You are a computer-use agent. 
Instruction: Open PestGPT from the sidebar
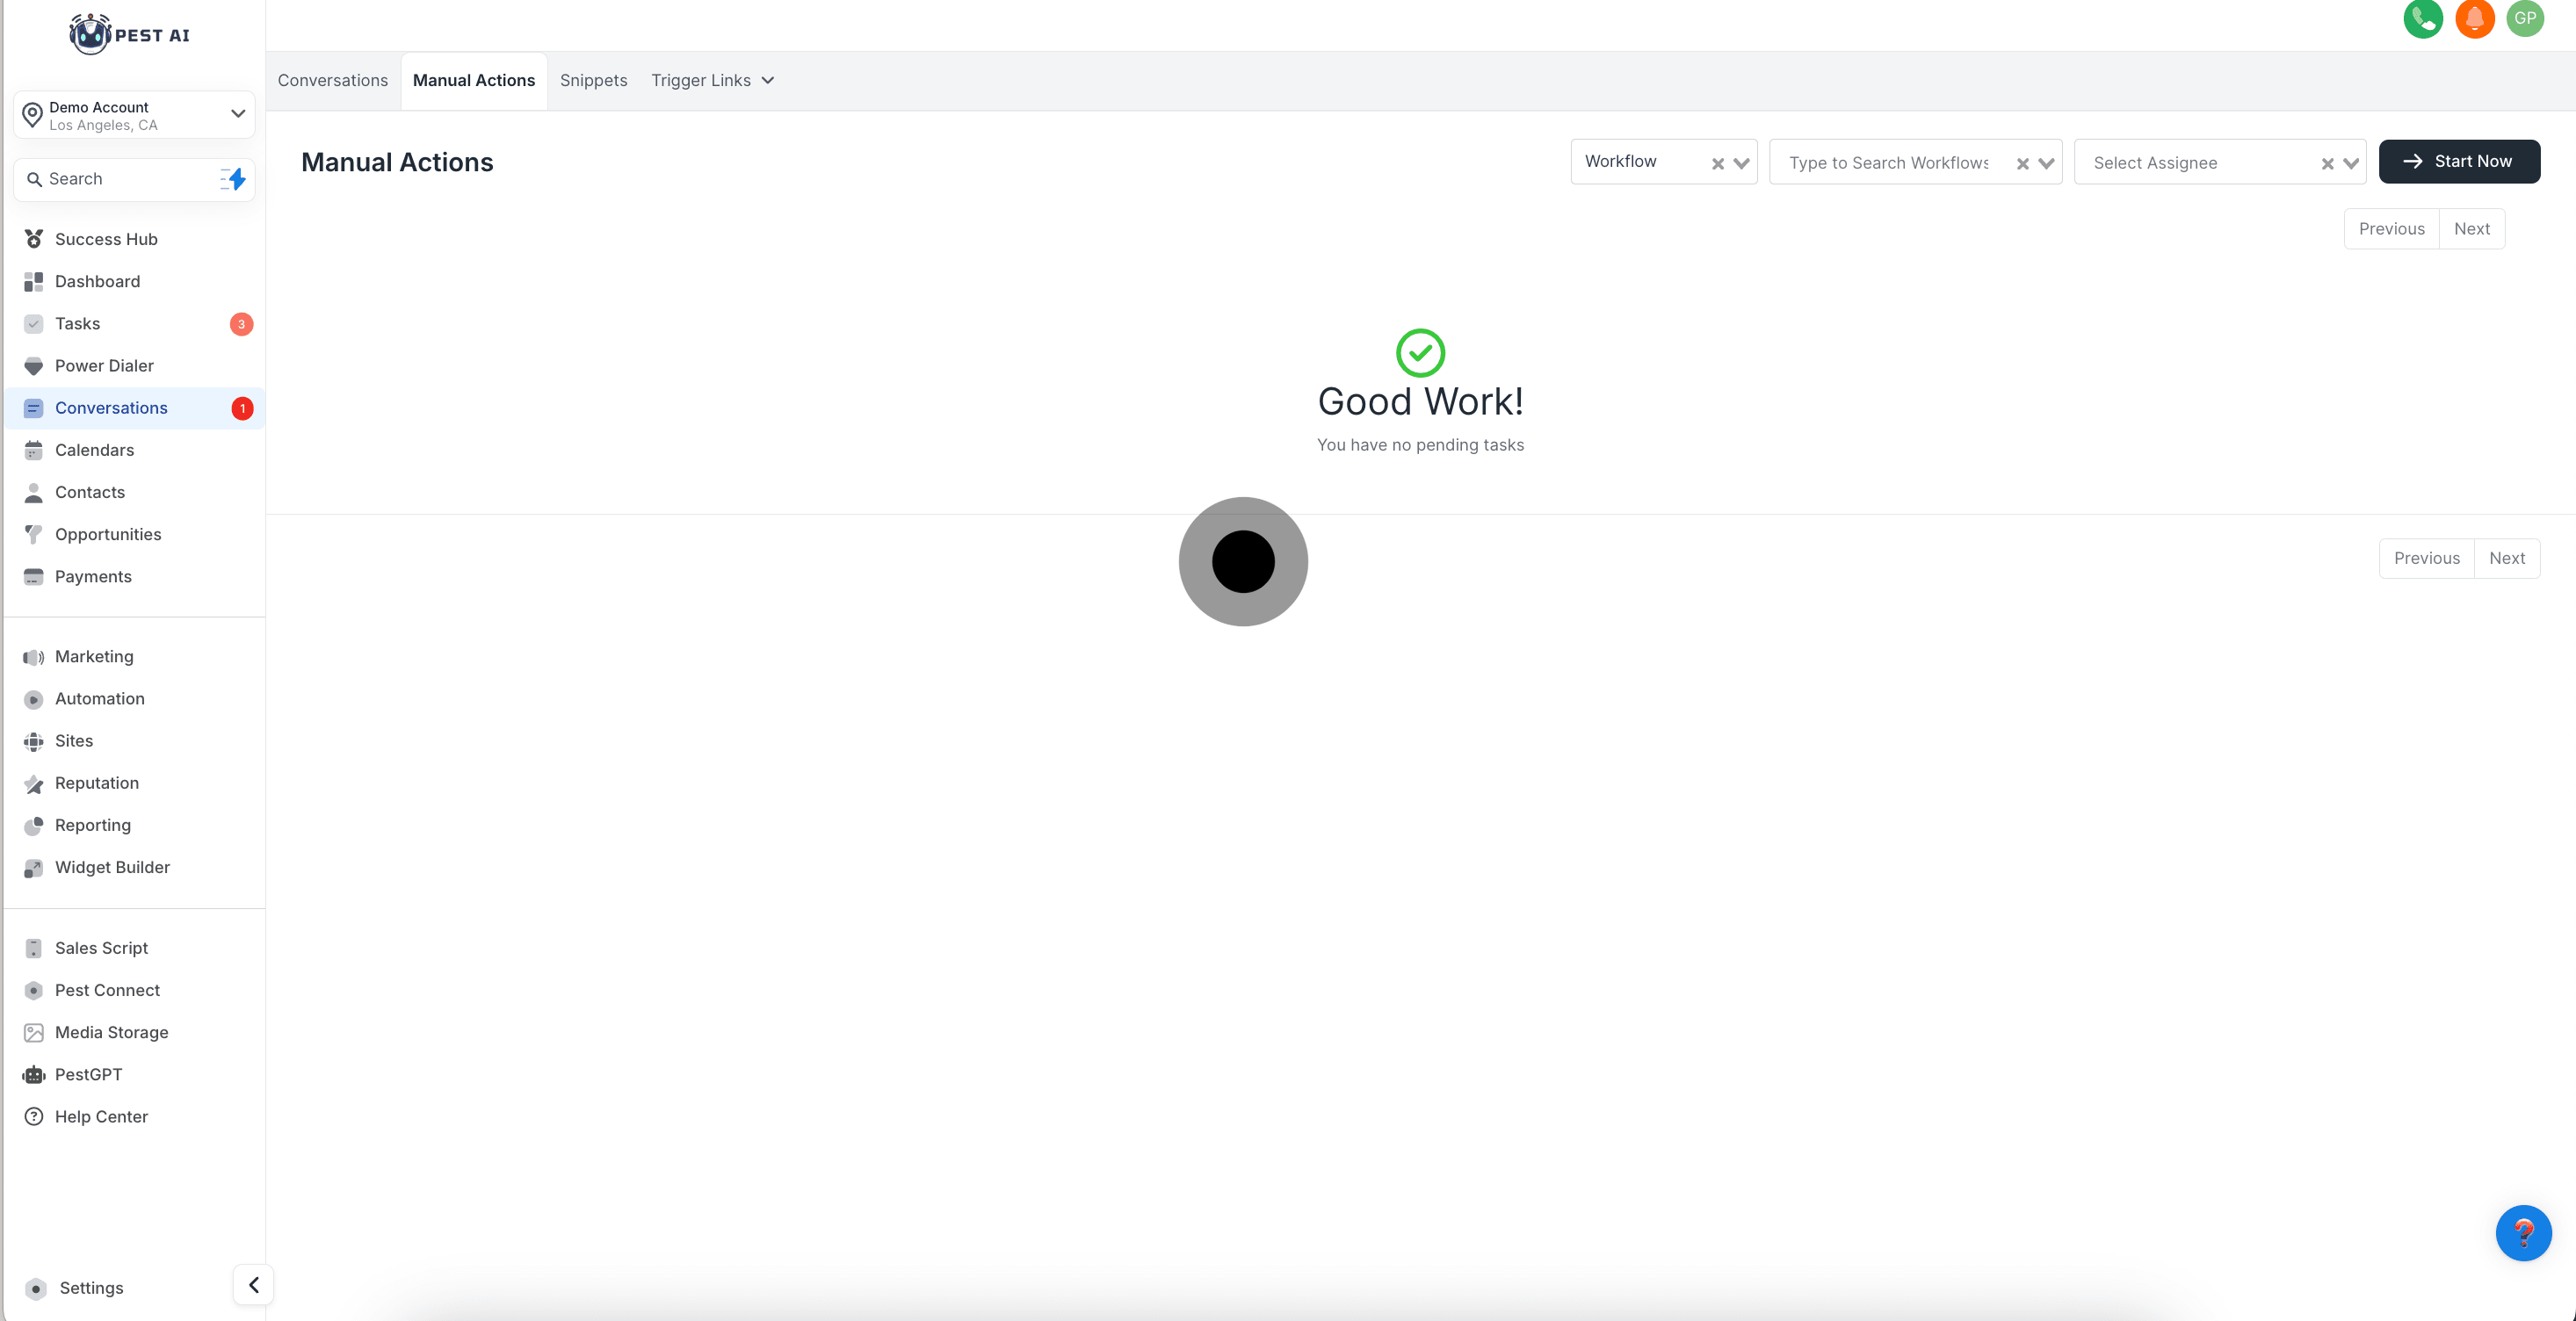[88, 1074]
